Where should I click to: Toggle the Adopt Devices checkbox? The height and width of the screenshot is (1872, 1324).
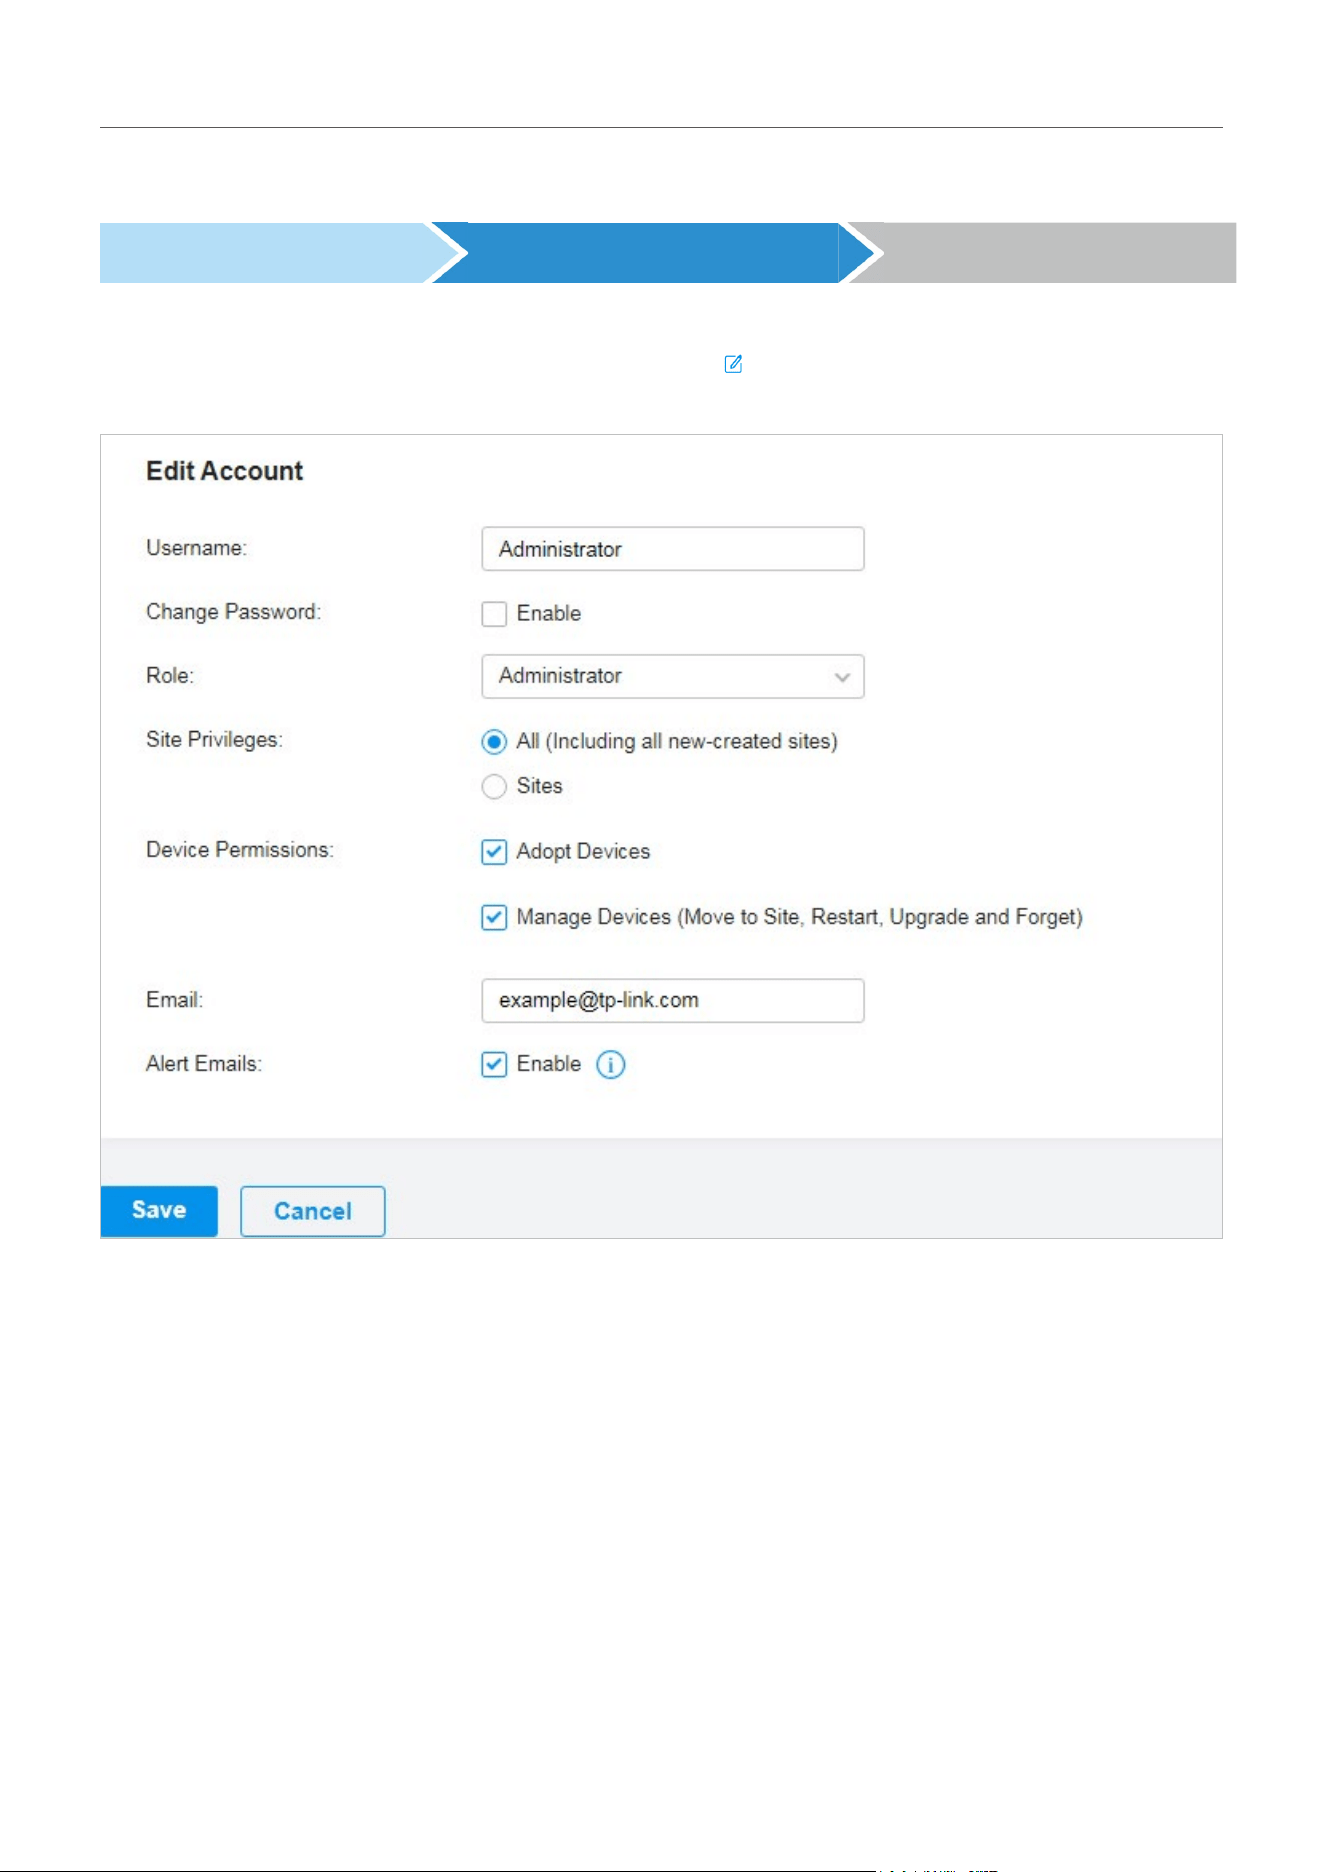494,852
